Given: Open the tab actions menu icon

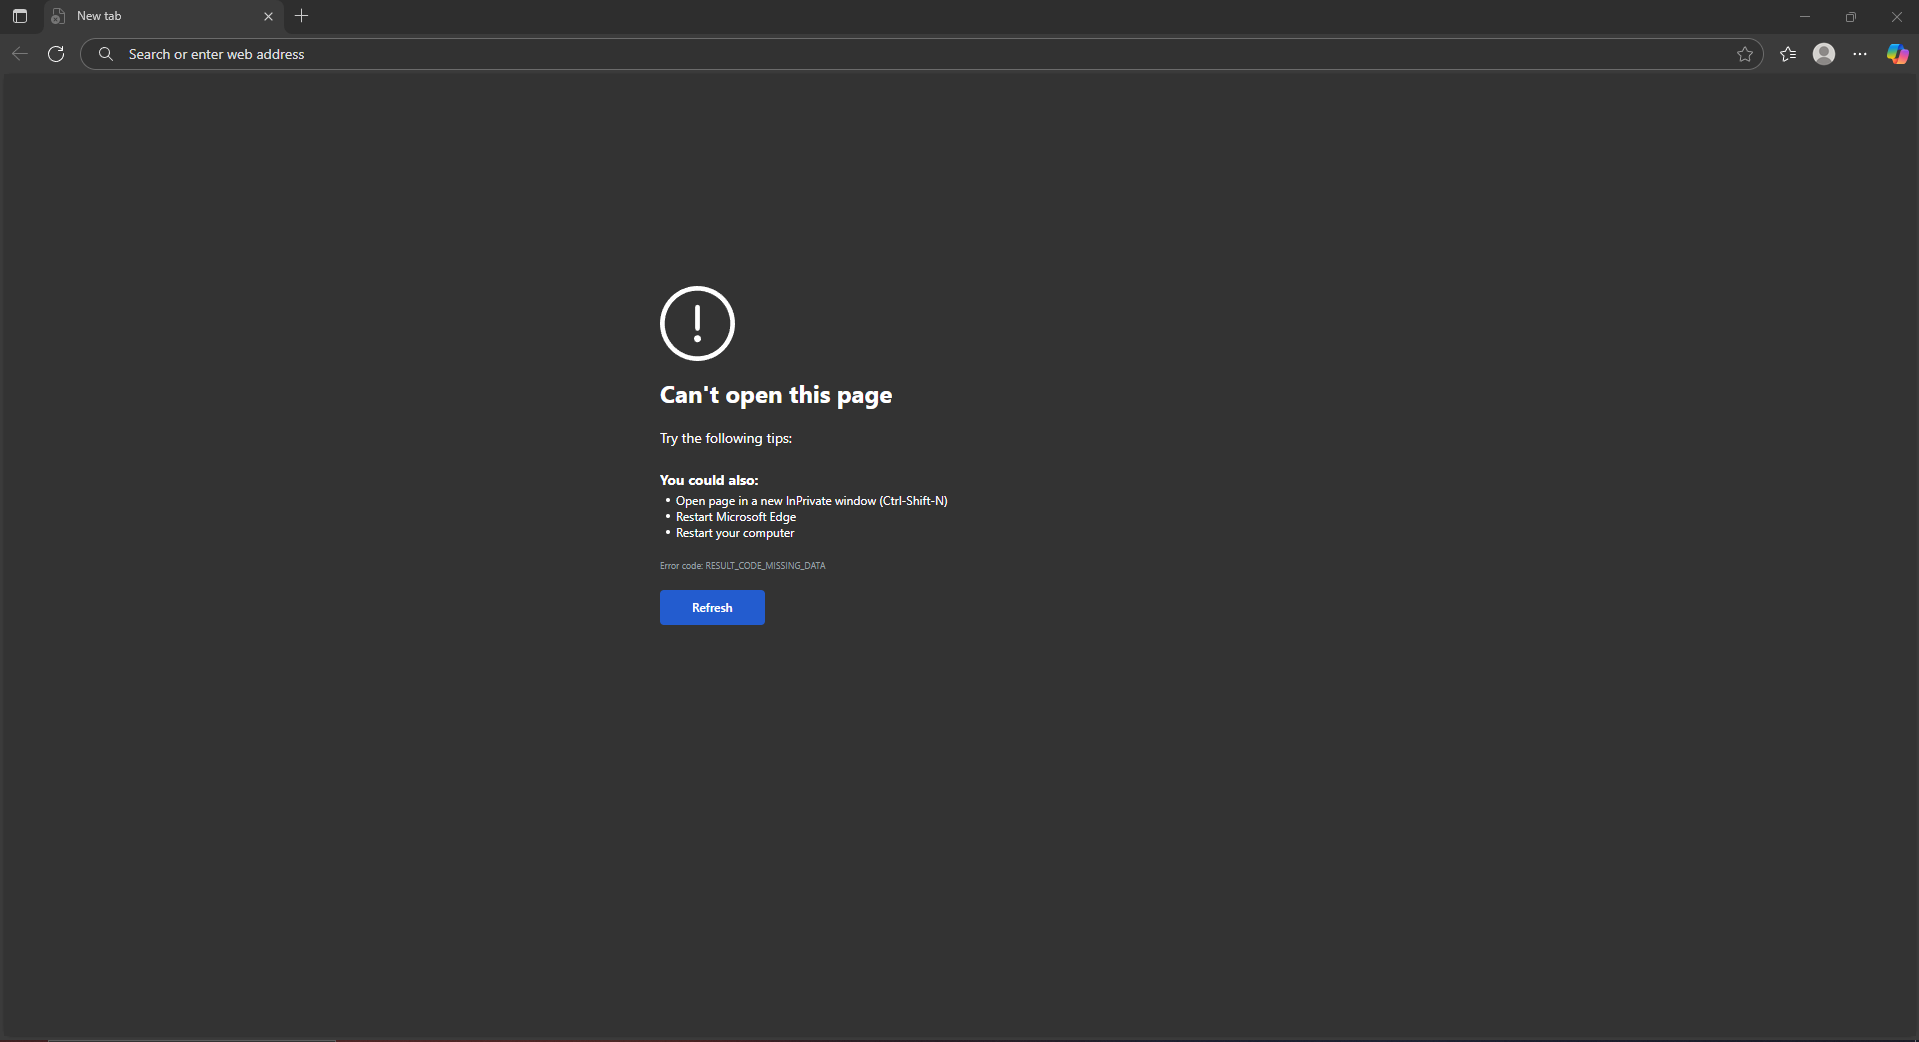Looking at the screenshot, I should pyautogui.click(x=20, y=16).
